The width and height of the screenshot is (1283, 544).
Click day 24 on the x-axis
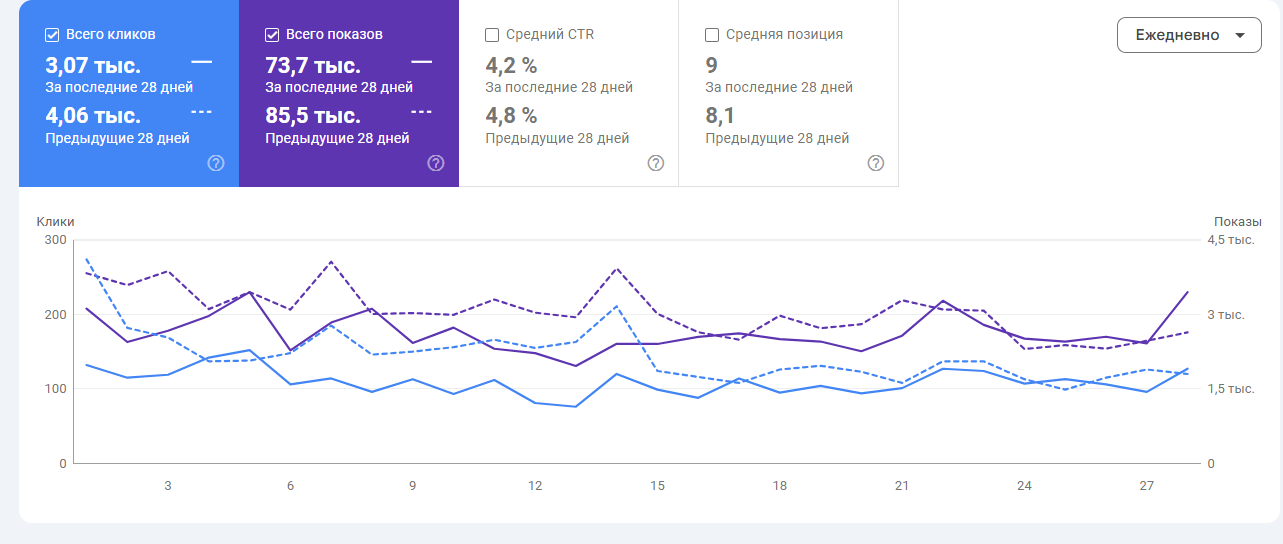tap(1024, 486)
